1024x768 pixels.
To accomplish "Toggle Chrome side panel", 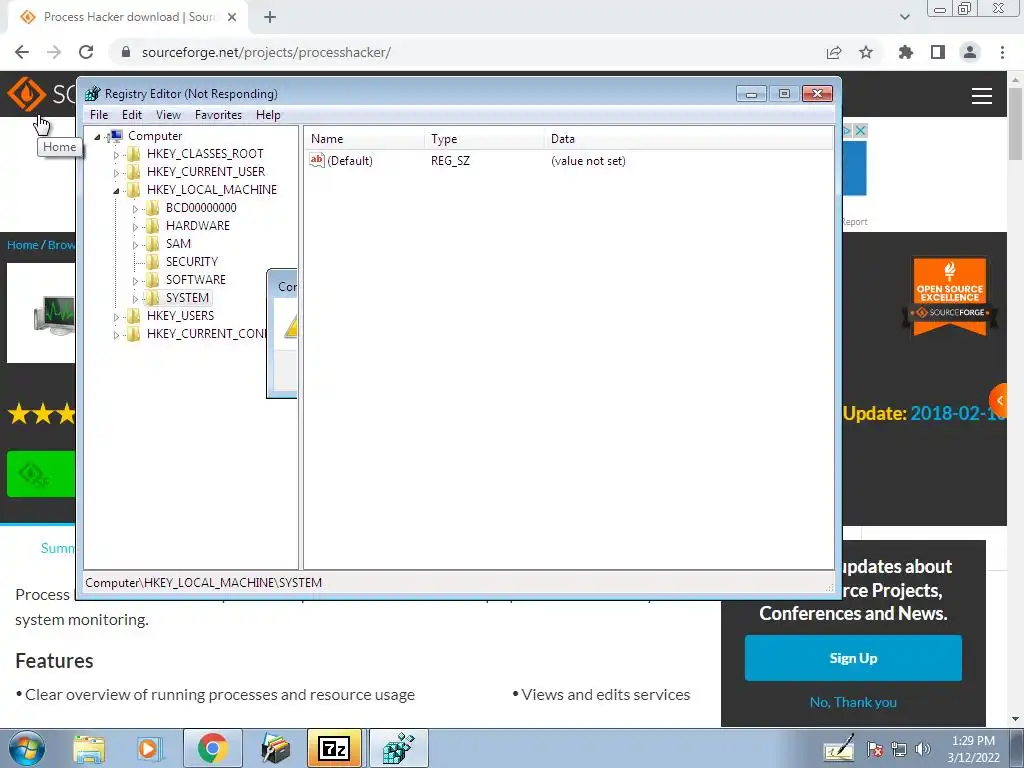I will tap(938, 52).
